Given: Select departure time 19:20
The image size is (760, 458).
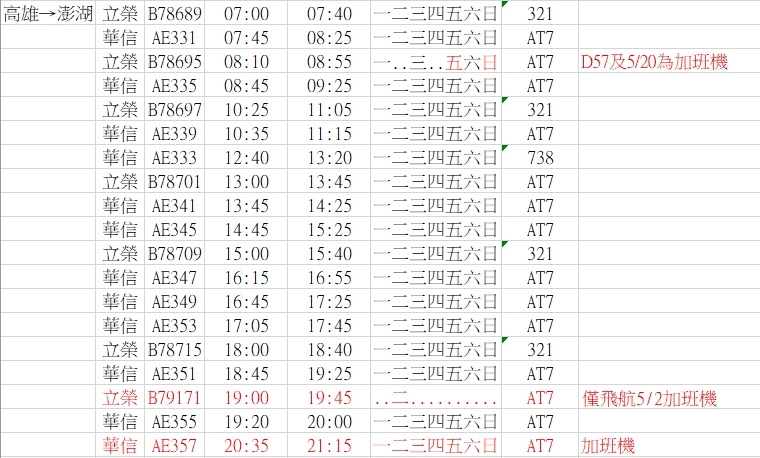Looking at the screenshot, I should 247,422.
